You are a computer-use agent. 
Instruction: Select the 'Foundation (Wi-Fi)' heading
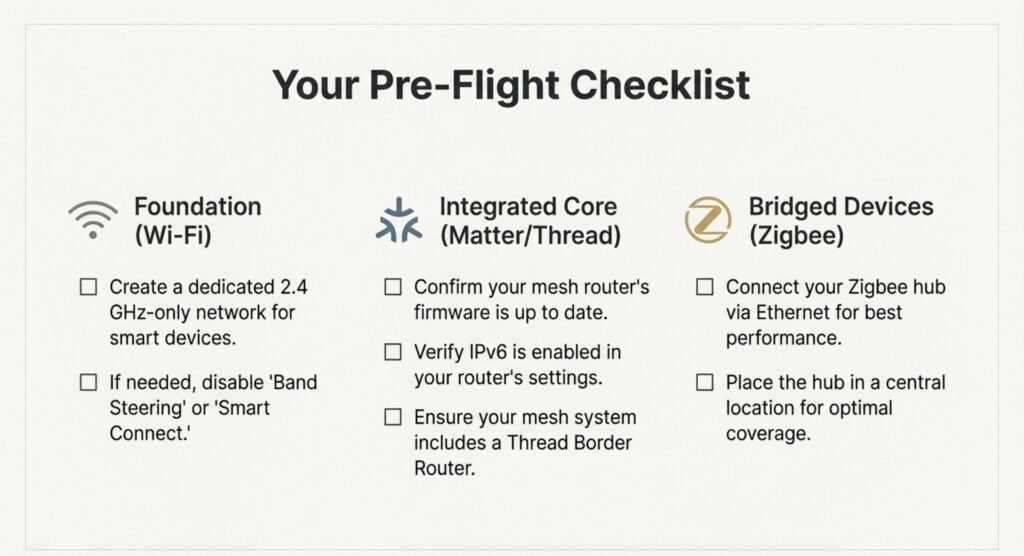coord(197,220)
